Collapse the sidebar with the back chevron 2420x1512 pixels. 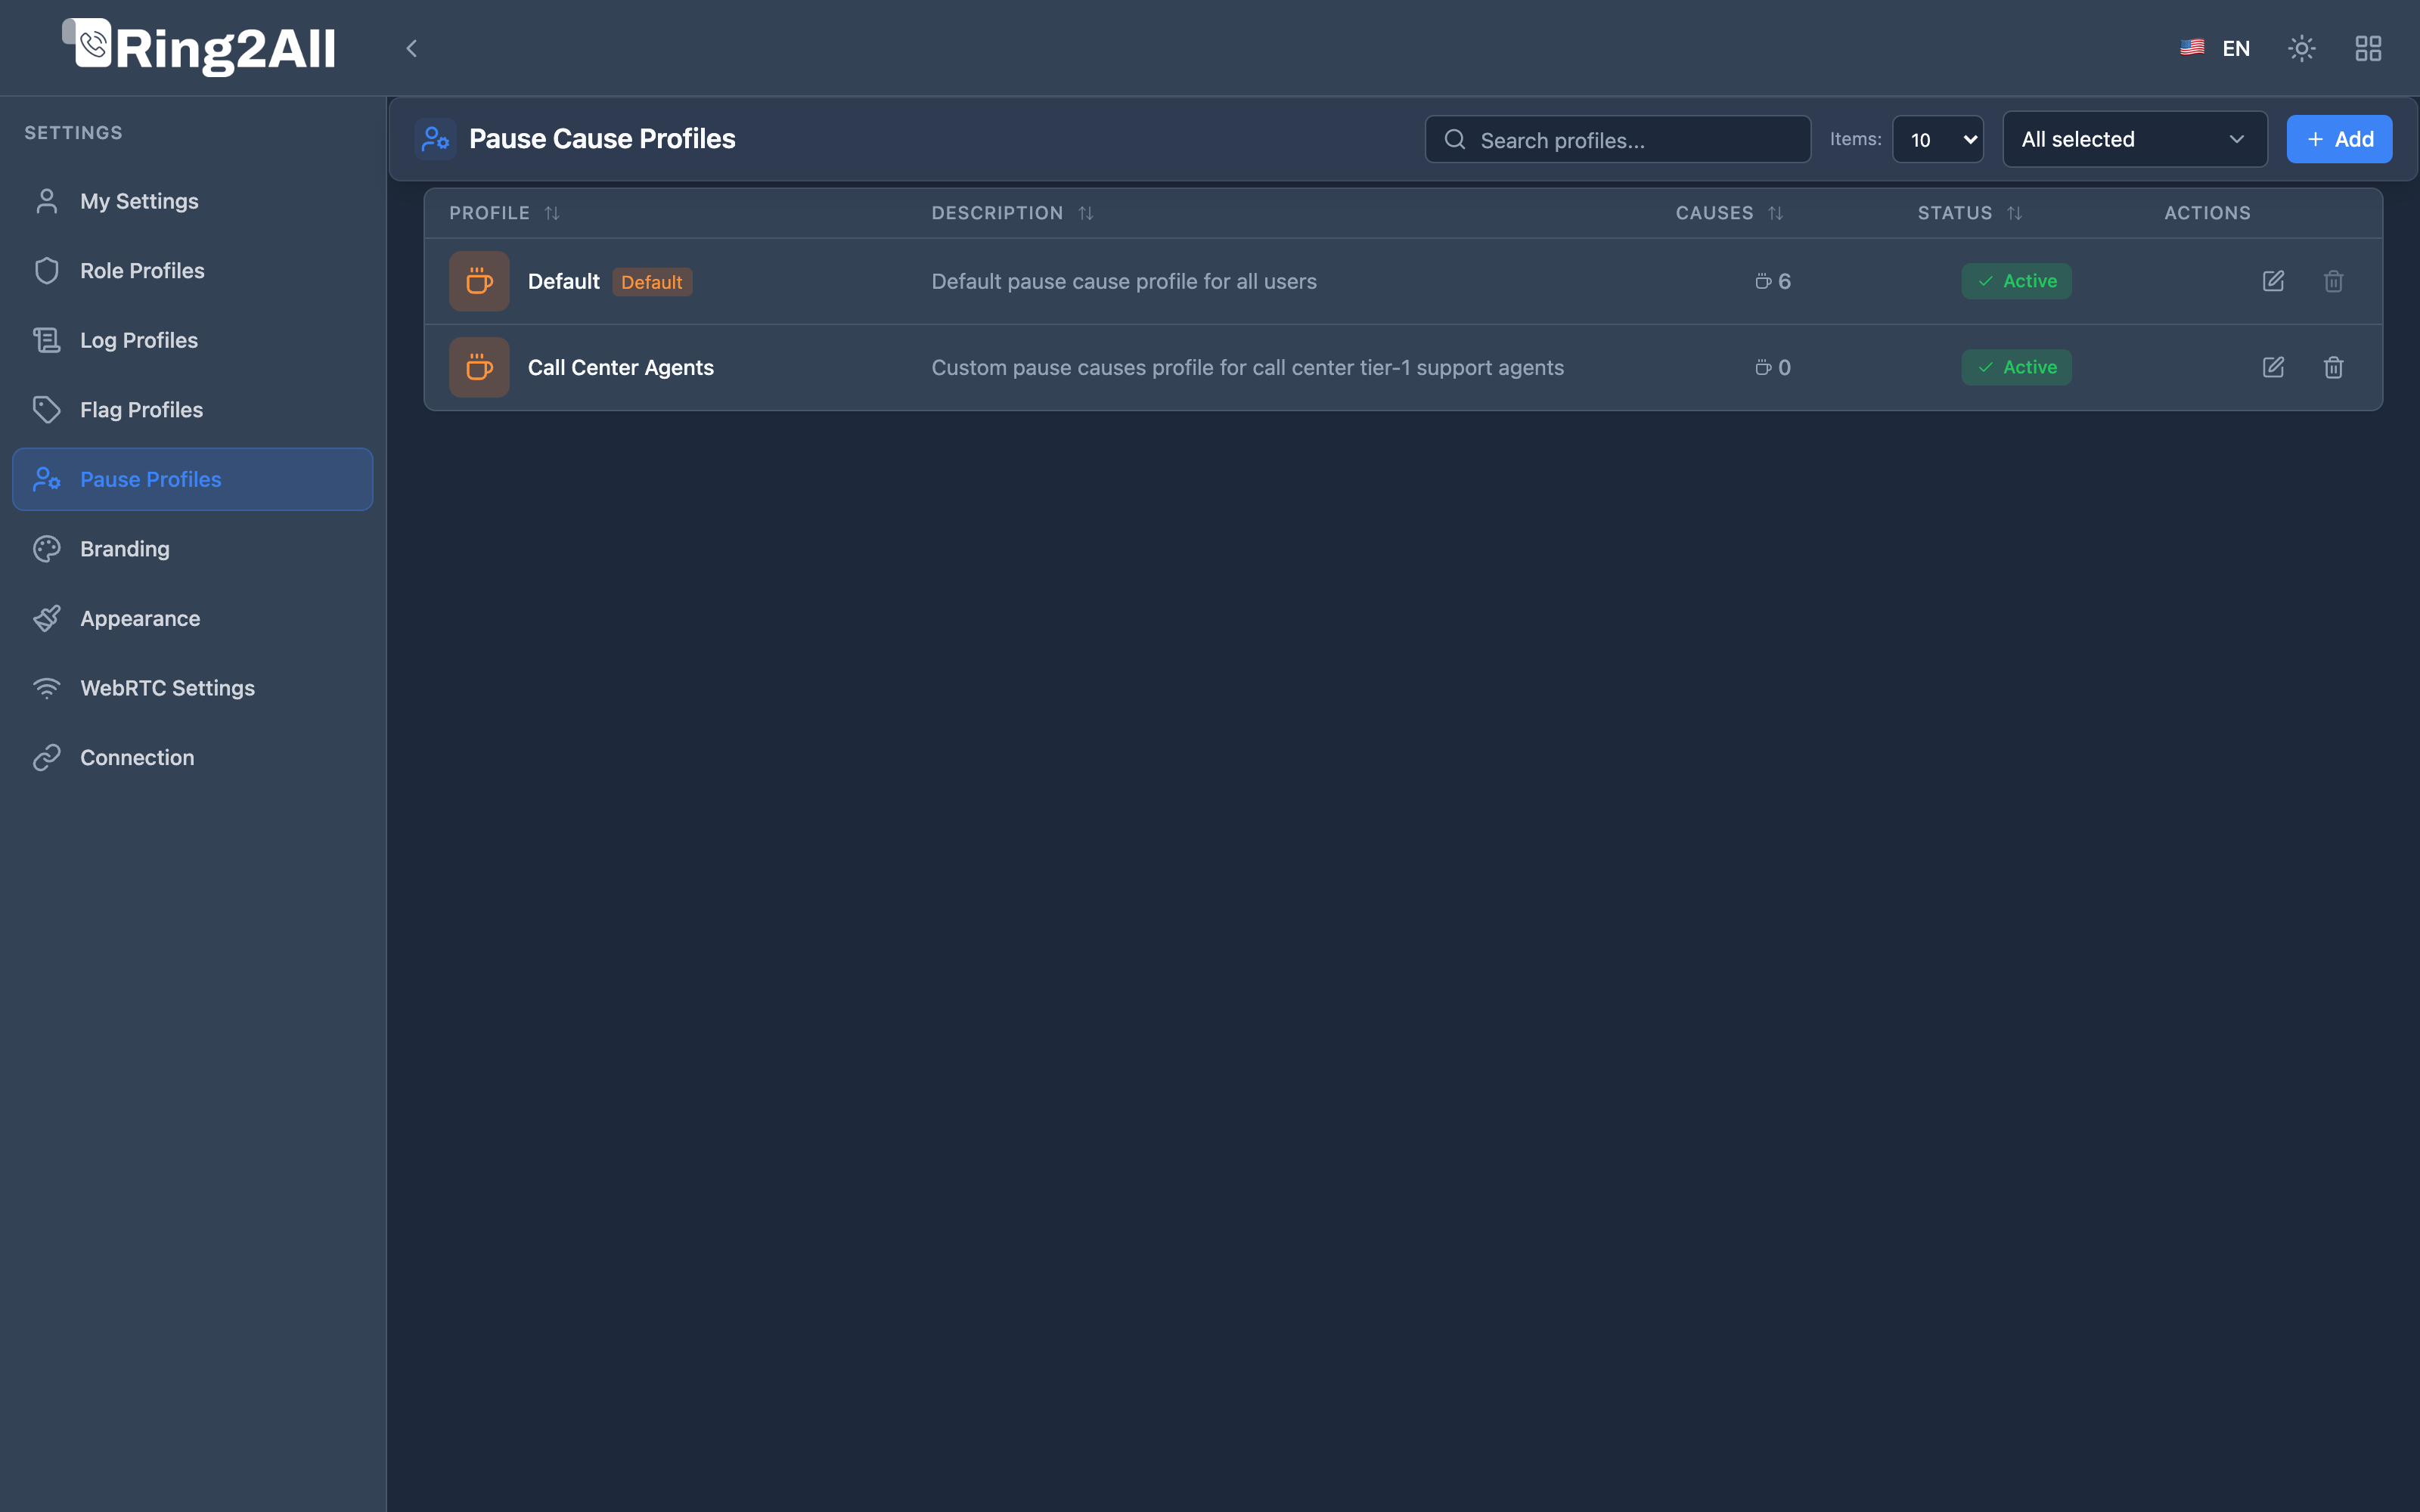click(411, 48)
